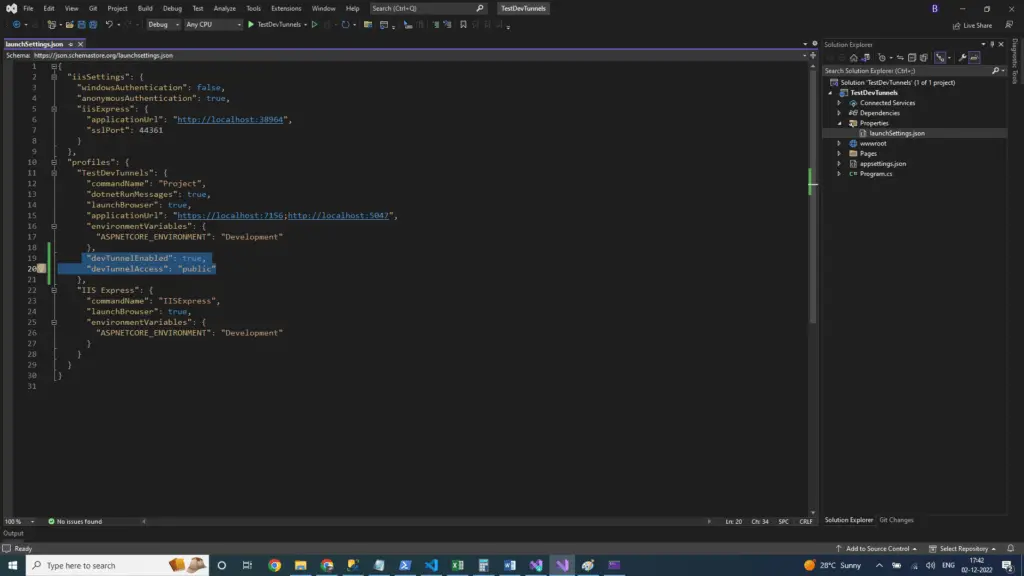Save the current file via toolbar icon
The image size is (1024, 576).
point(81,25)
